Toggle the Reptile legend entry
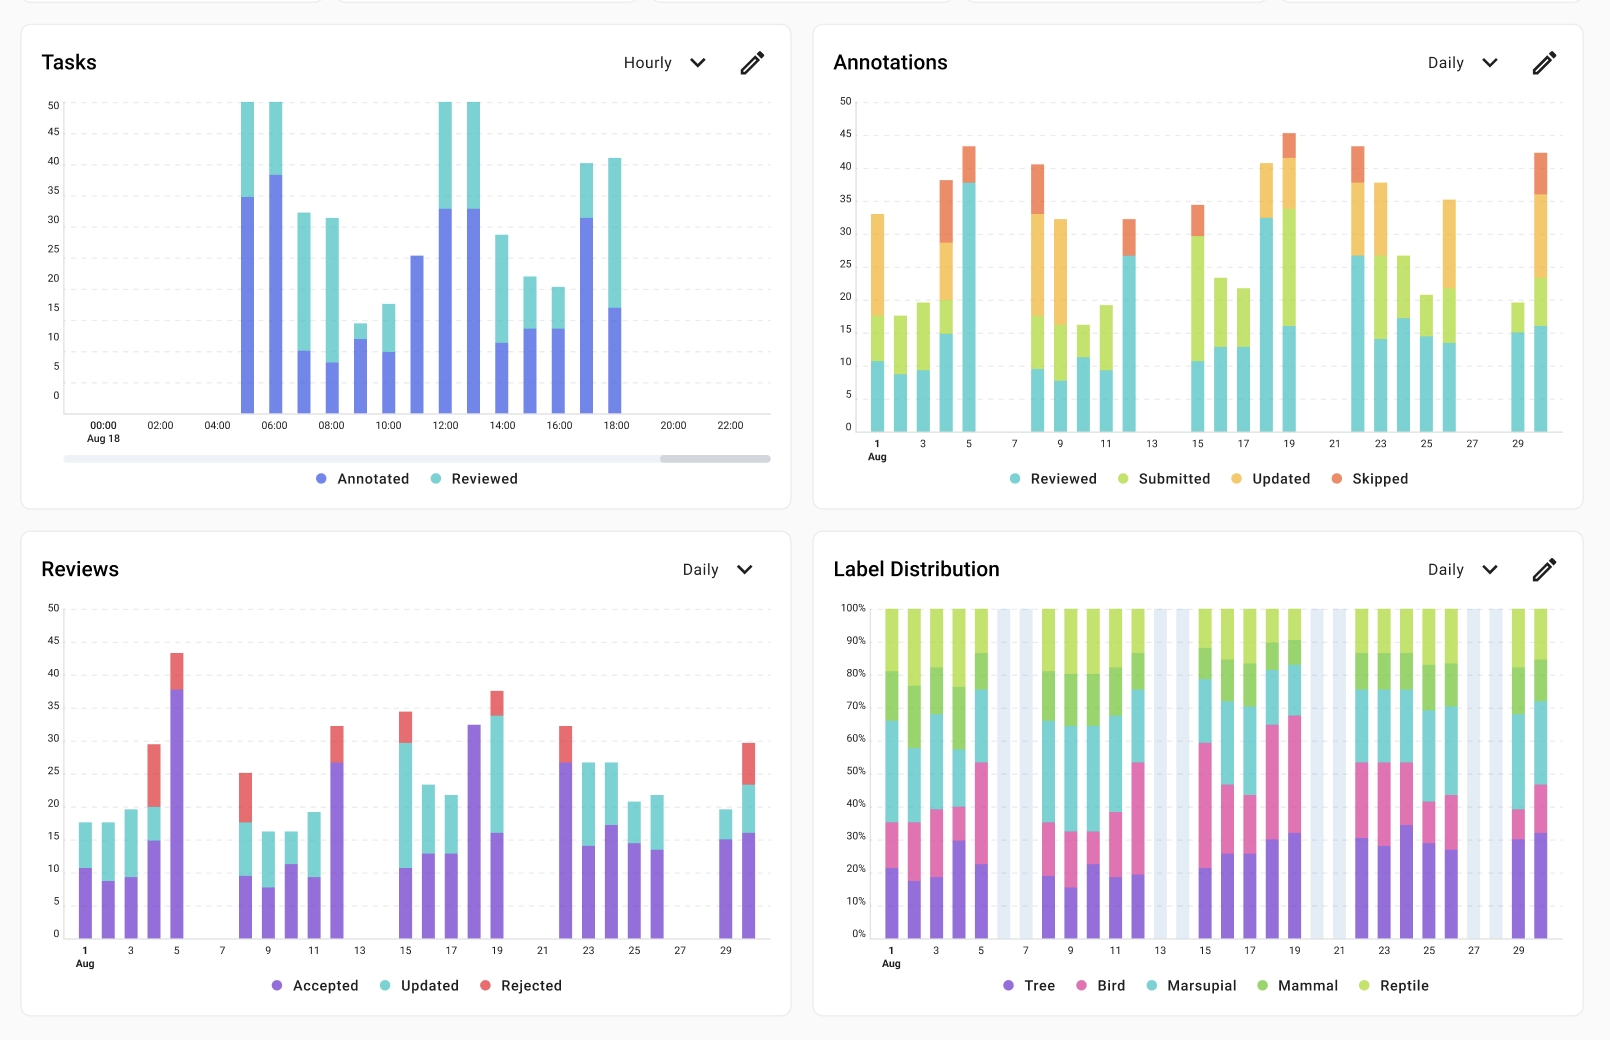The image size is (1610, 1040). [1394, 986]
